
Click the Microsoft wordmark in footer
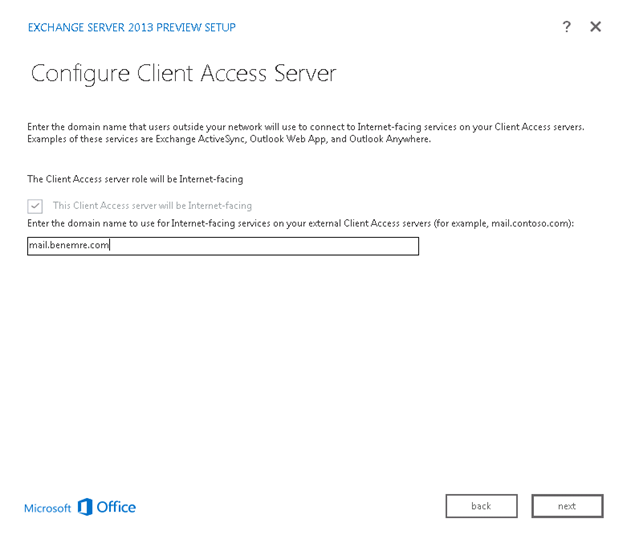tap(48, 508)
